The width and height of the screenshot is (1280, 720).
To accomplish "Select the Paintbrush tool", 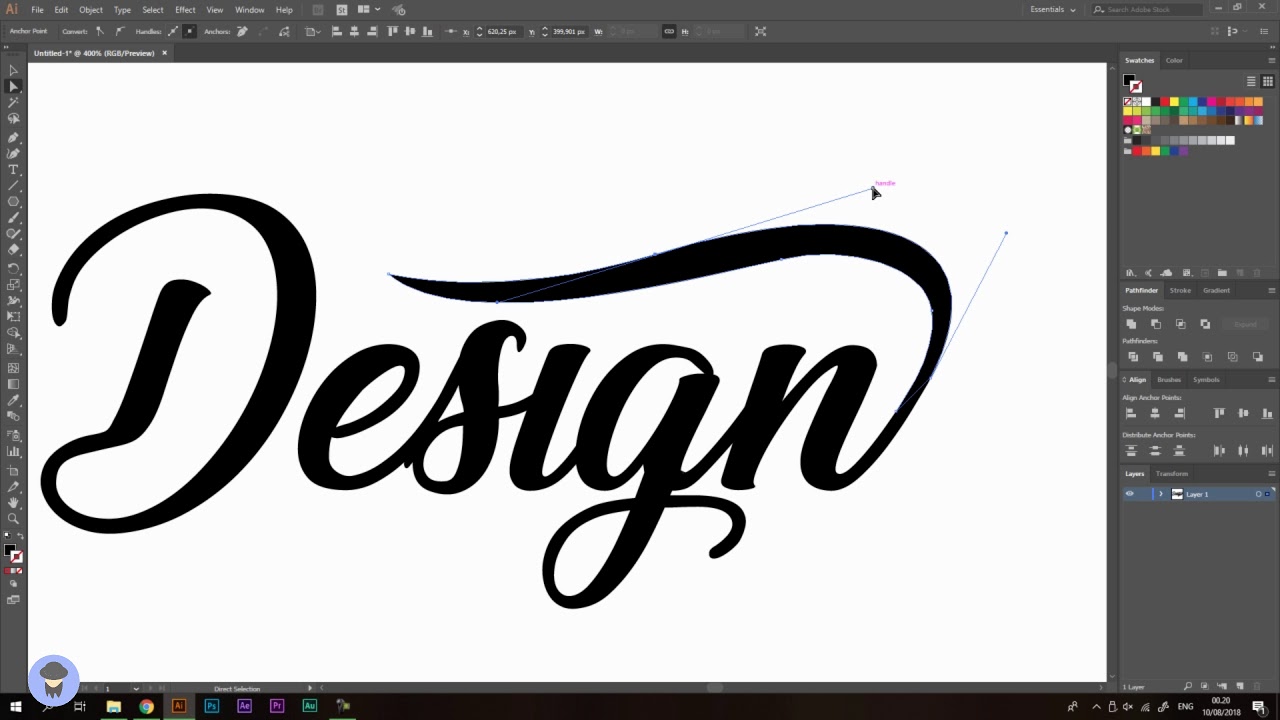I will click(13, 218).
